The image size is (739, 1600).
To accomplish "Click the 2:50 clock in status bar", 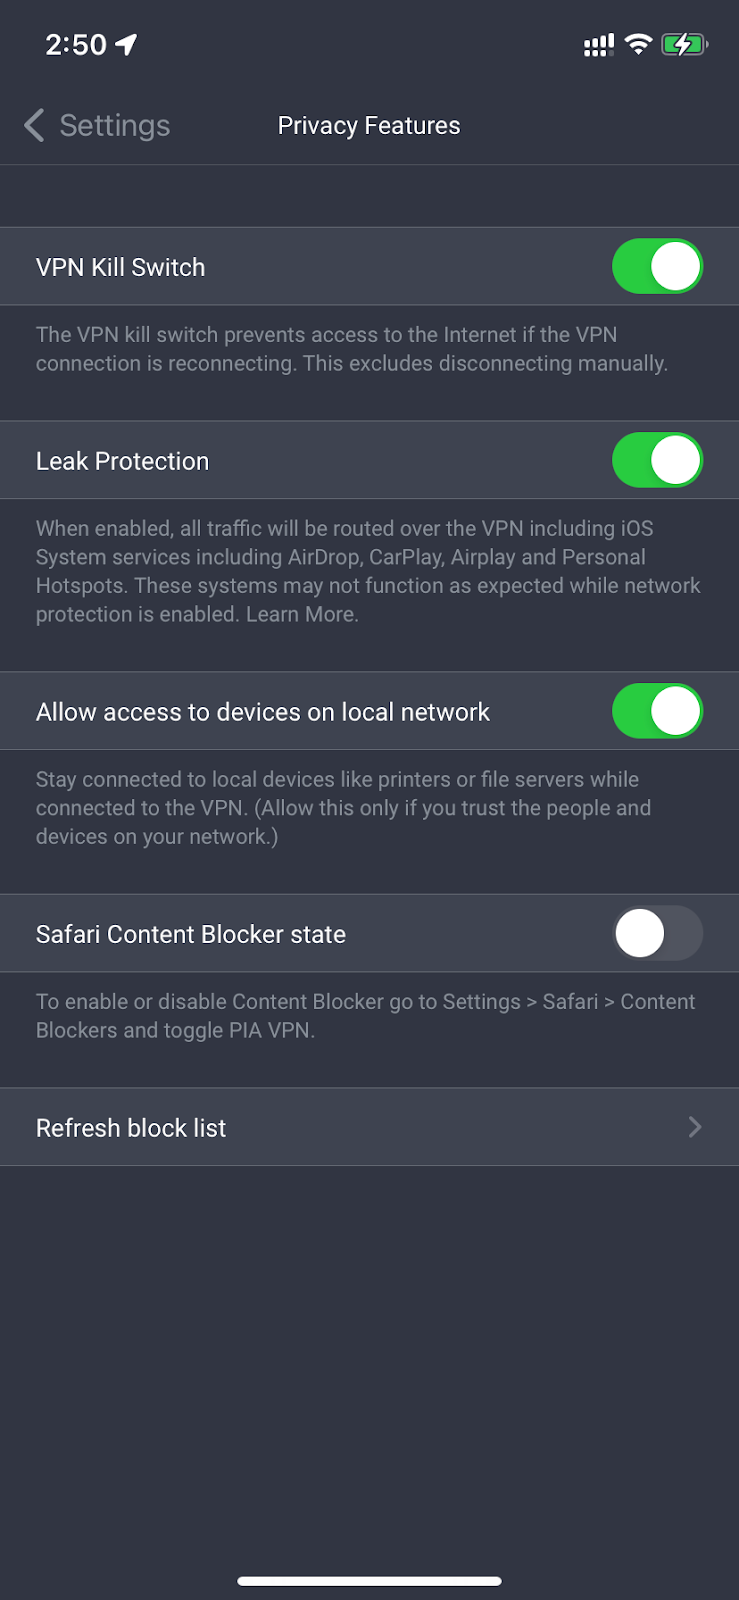I will [76, 44].
